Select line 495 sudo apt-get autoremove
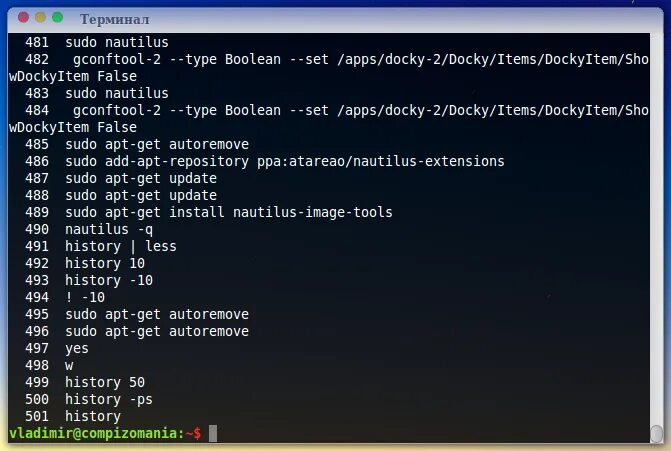Image resolution: width=671 pixels, height=451 pixels. [x=137, y=315]
